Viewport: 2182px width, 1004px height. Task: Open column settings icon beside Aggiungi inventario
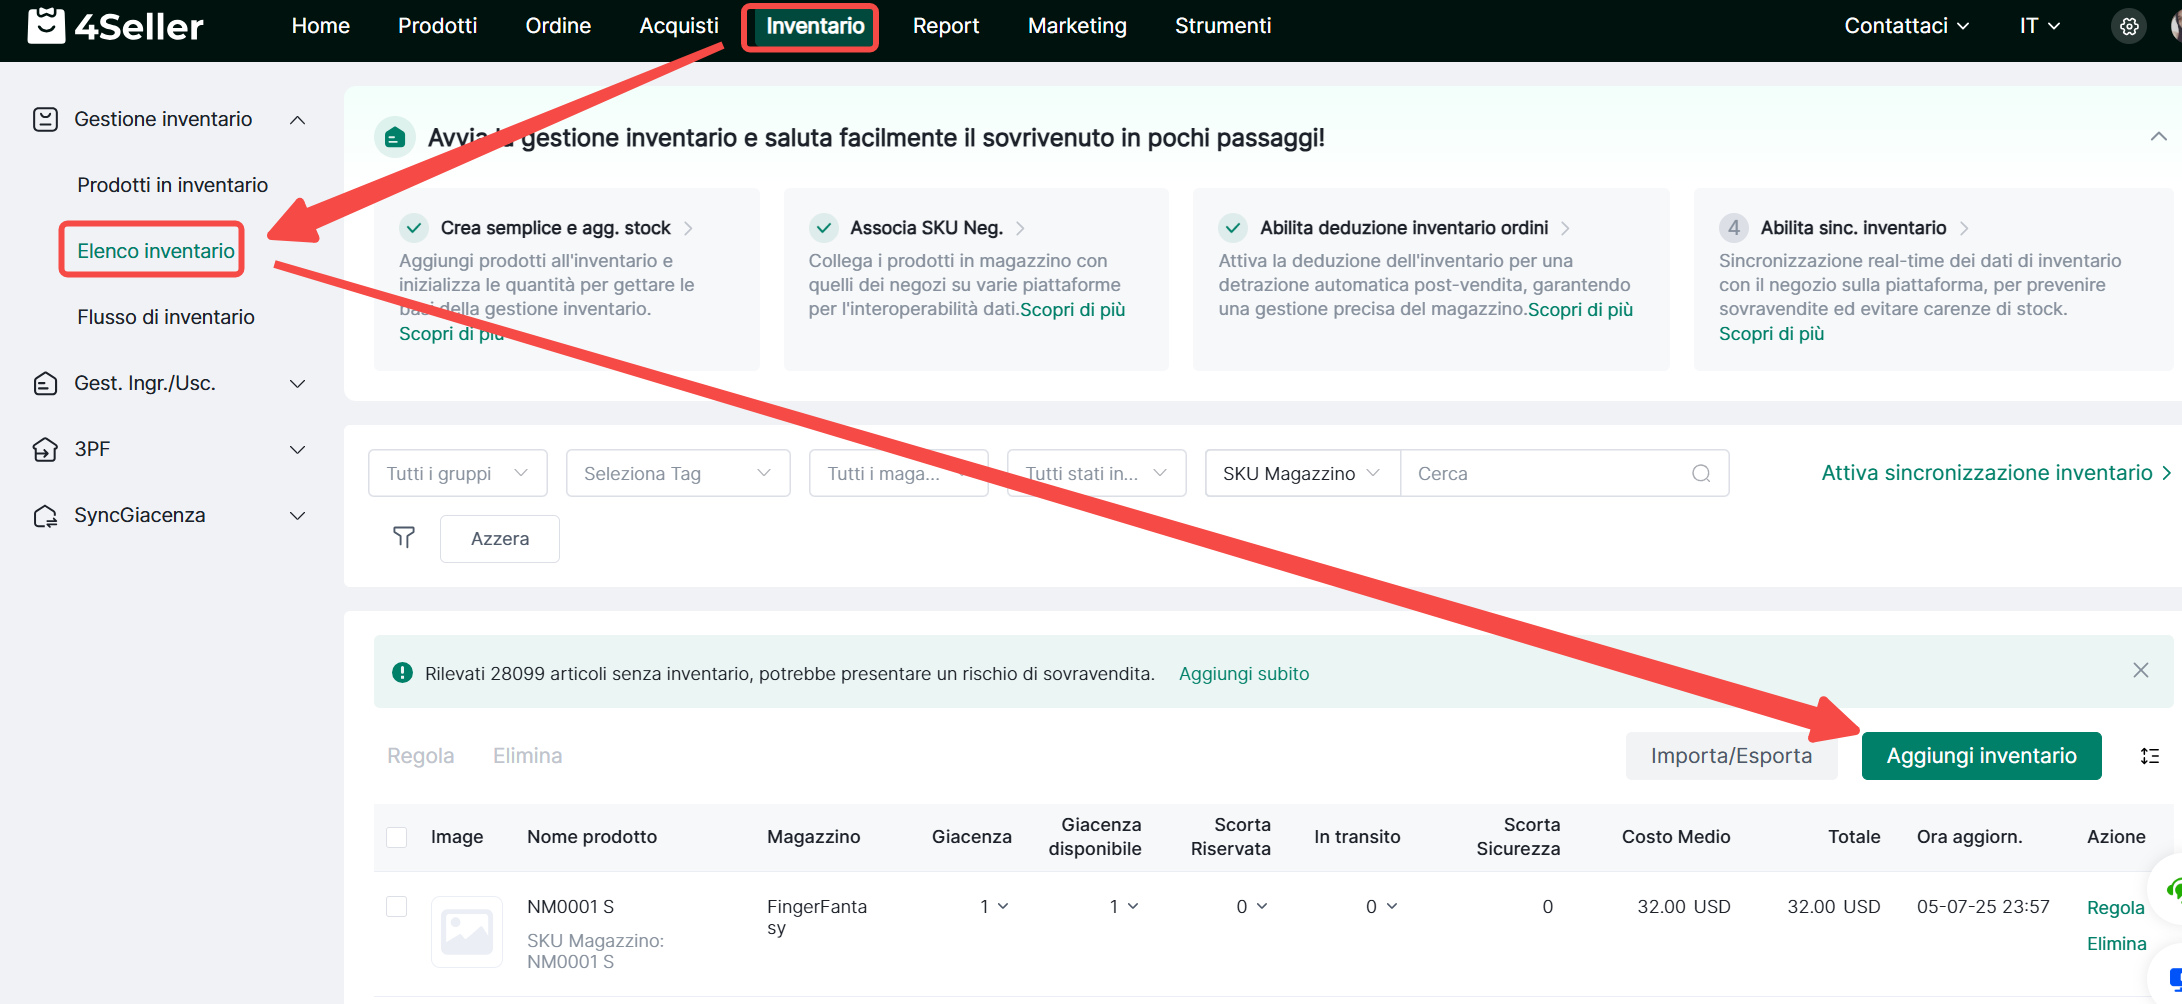[x=2149, y=756]
